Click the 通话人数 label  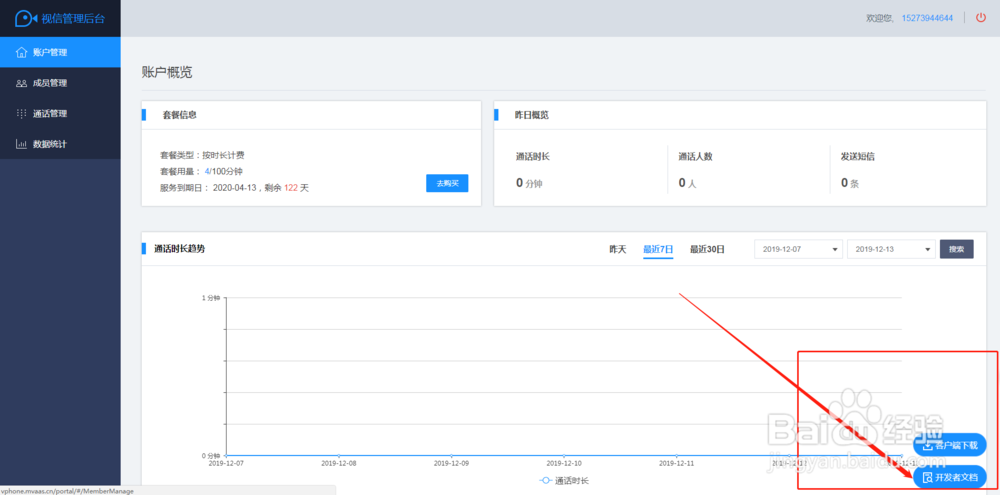(x=695, y=156)
